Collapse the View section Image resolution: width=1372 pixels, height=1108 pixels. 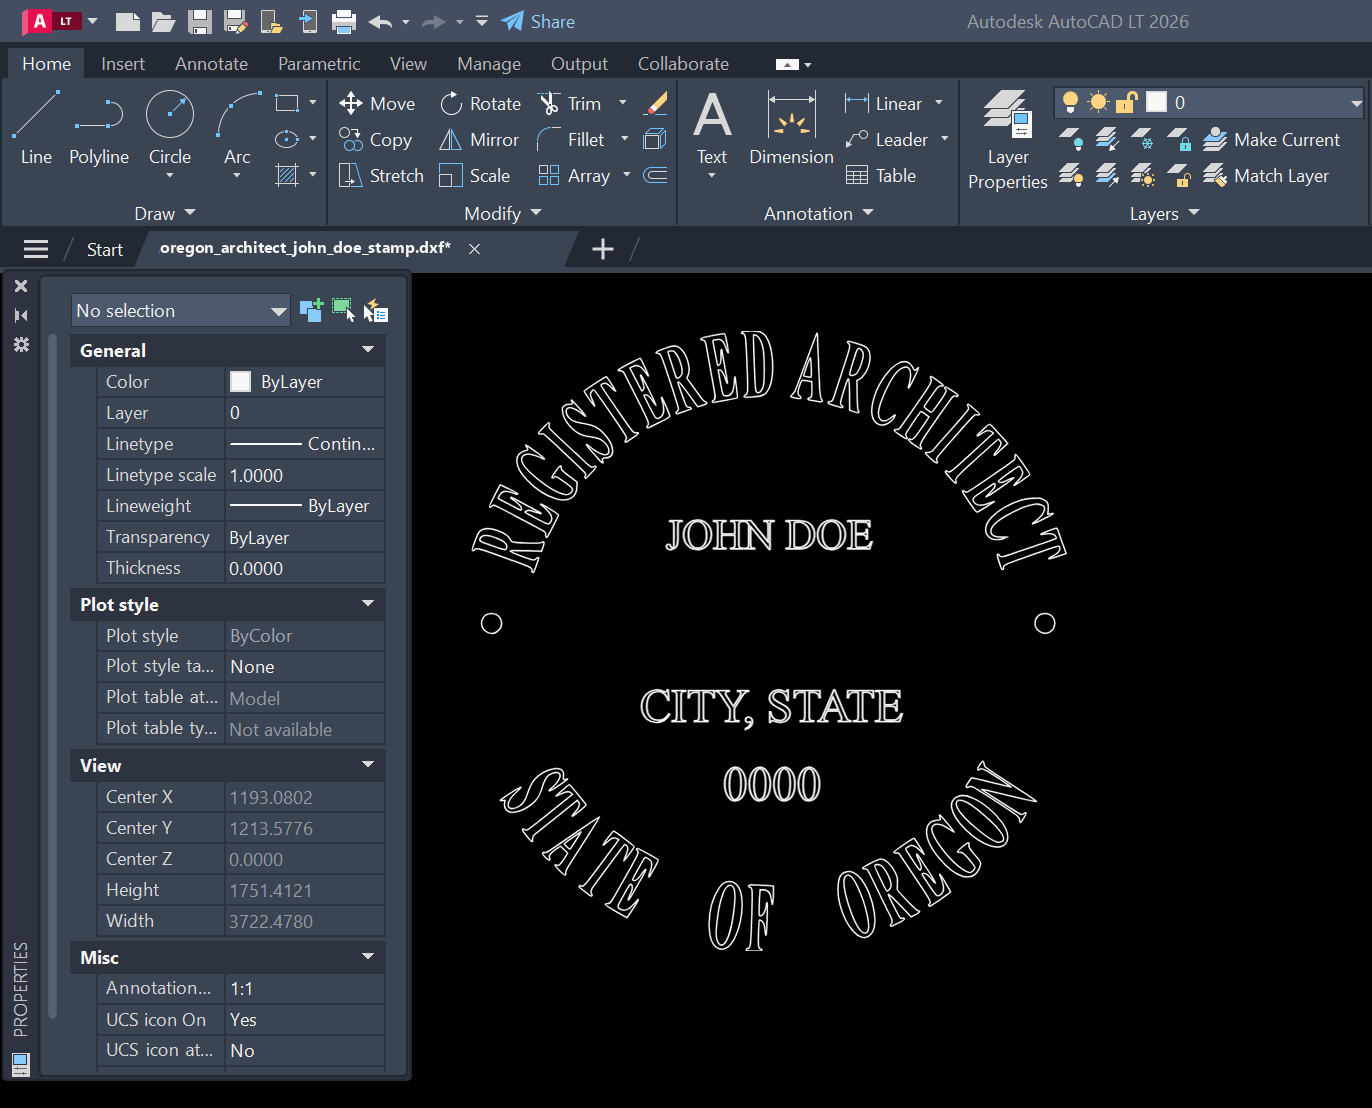tap(368, 764)
